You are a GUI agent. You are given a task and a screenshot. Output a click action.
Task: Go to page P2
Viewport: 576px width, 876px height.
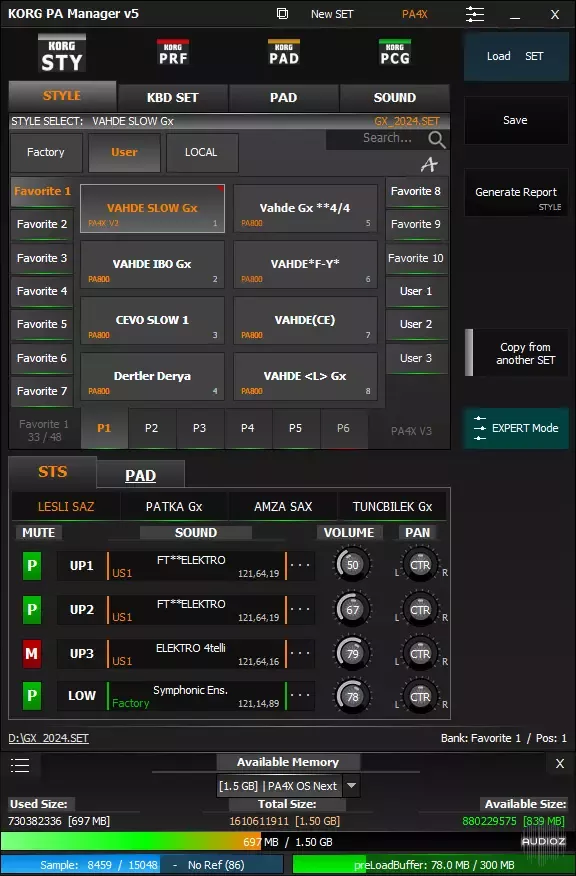[151, 429]
